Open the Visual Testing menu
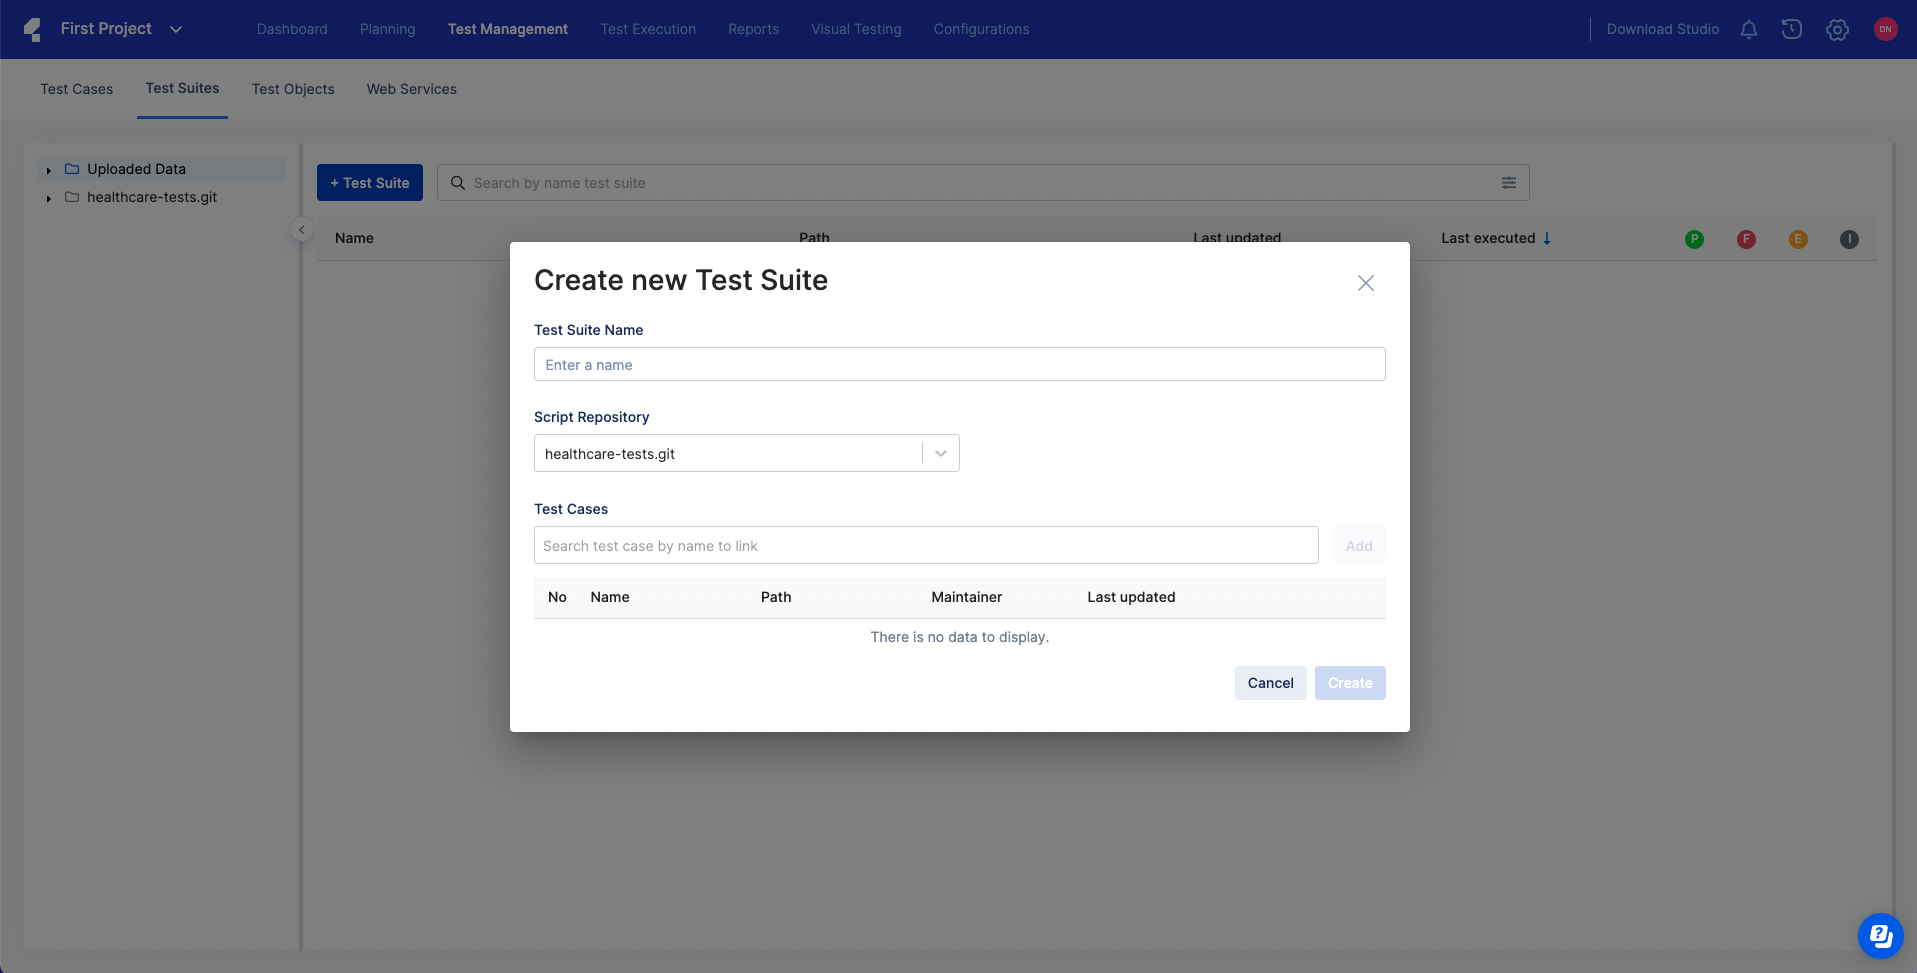The width and height of the screenshot is (1917, 973). 856,29
